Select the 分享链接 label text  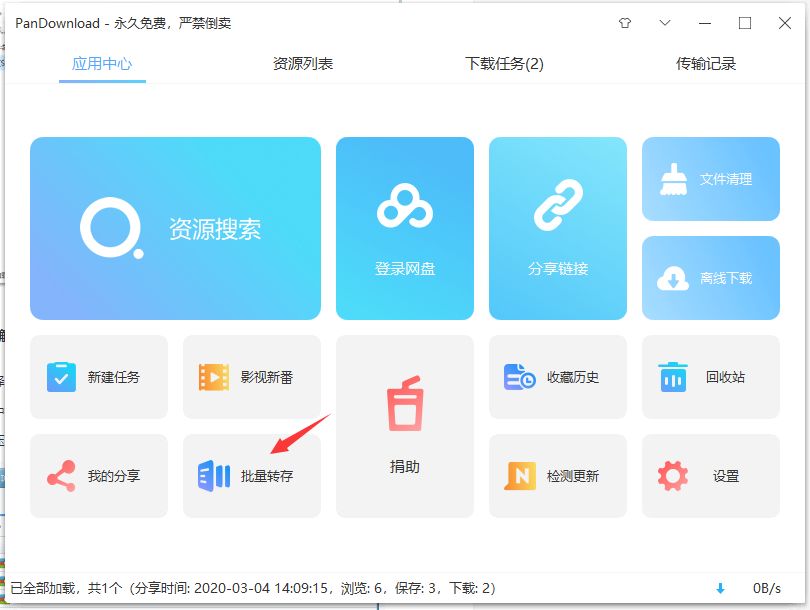558,269
